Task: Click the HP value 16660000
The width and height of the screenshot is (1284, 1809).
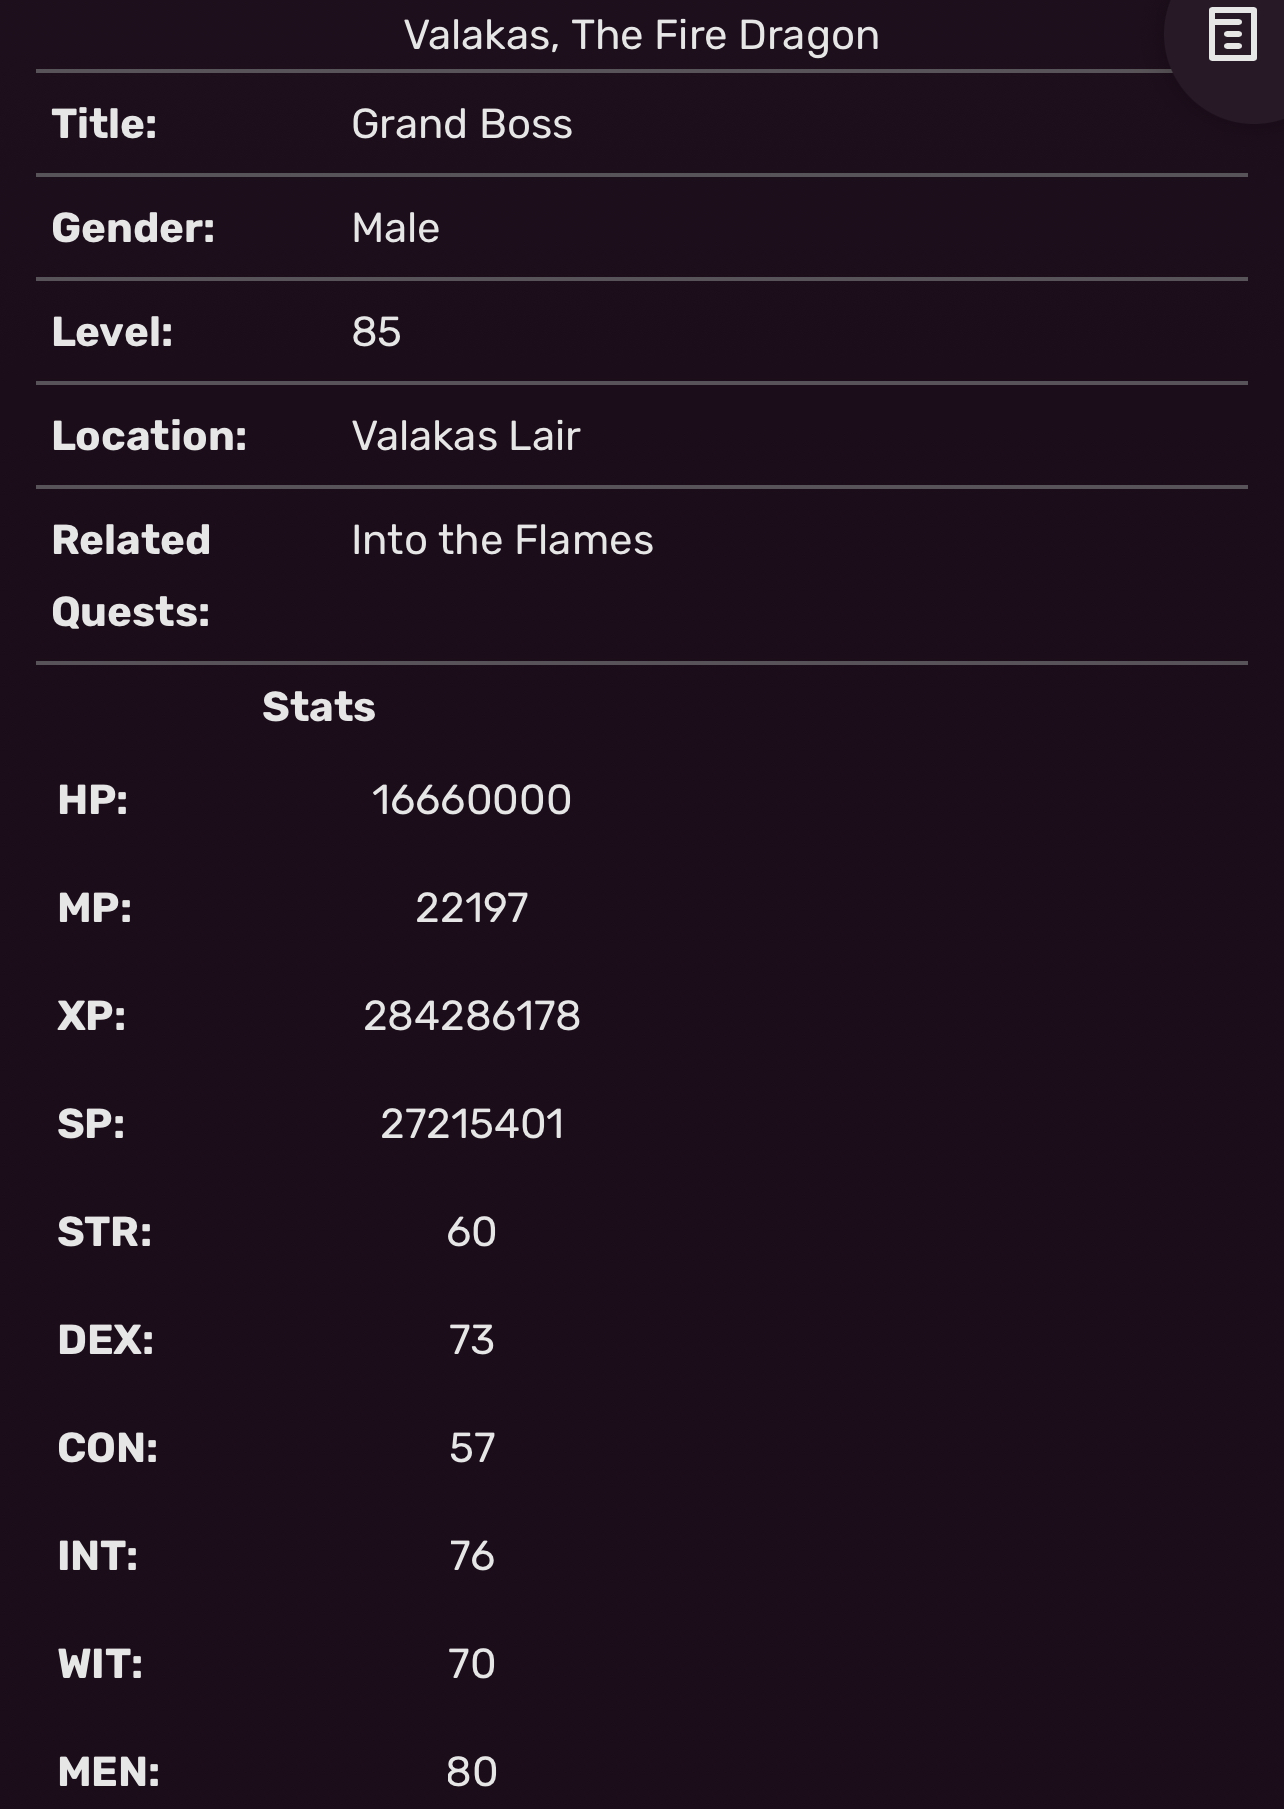Action: point(472,800)
